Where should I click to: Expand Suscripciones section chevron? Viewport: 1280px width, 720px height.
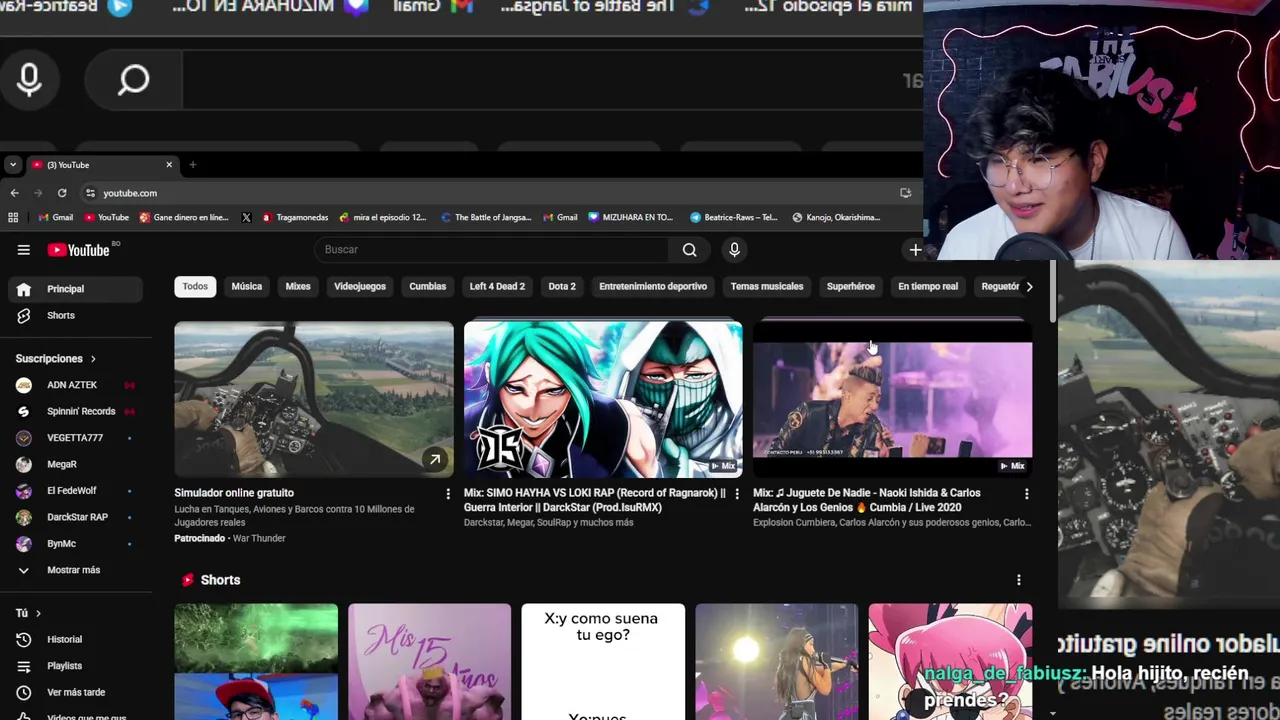(93, 359)
